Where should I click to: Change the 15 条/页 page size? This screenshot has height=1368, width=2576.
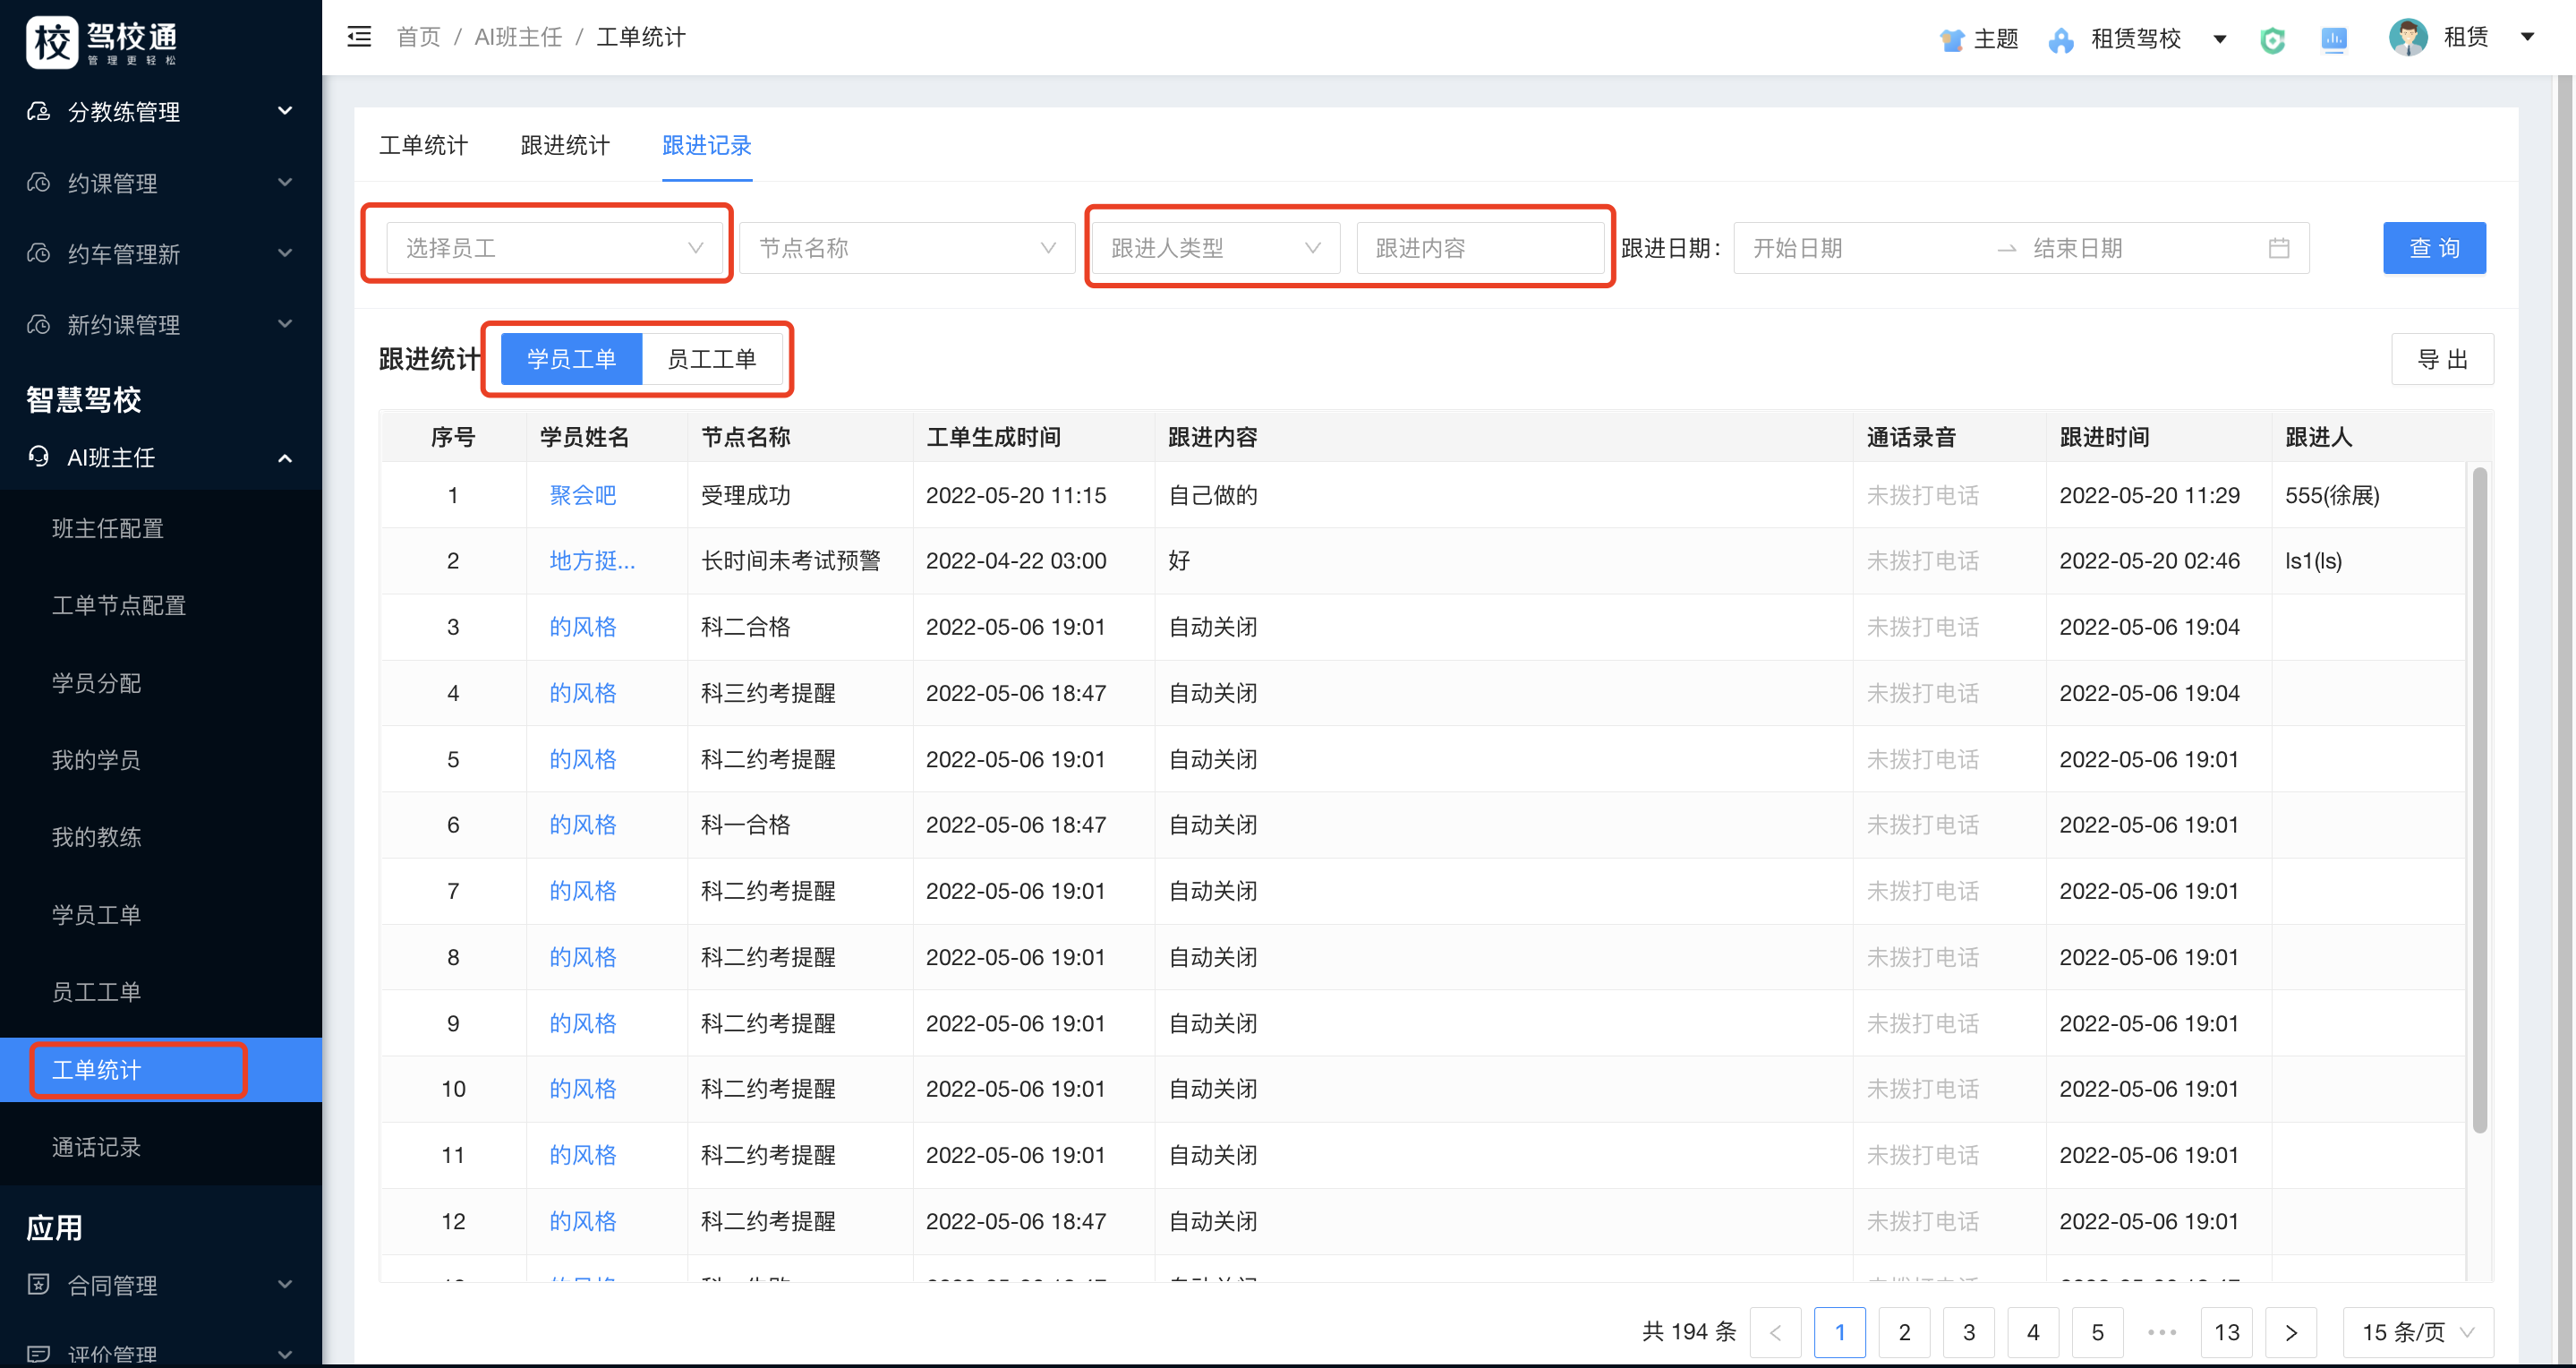[2418, 1332]
